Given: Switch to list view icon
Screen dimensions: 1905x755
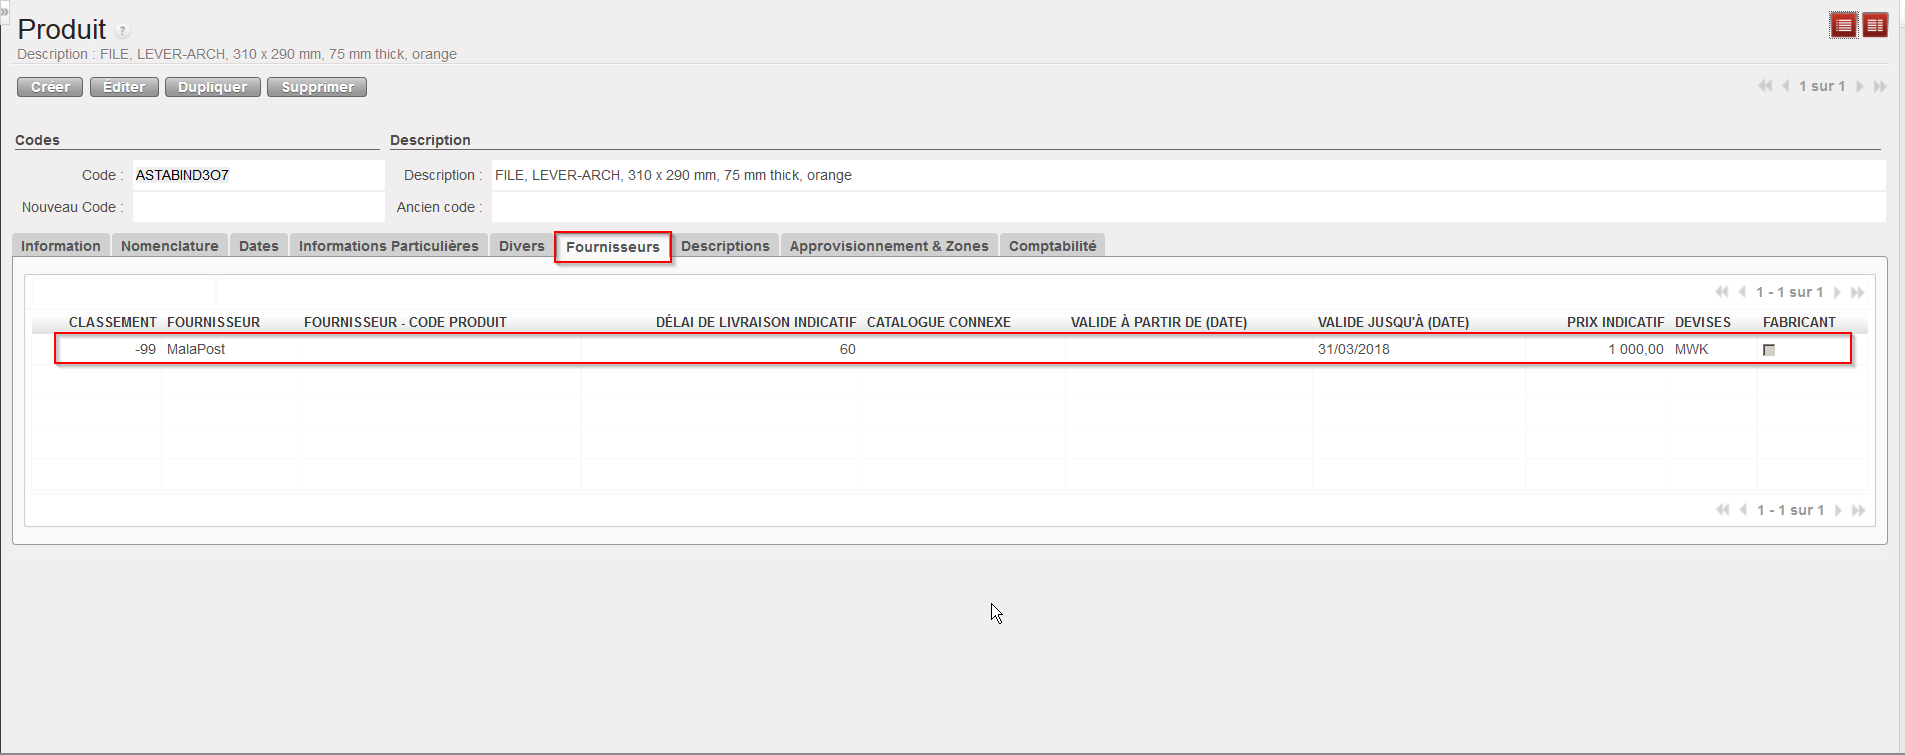Looking at the screenshot, I should 1843,25.
